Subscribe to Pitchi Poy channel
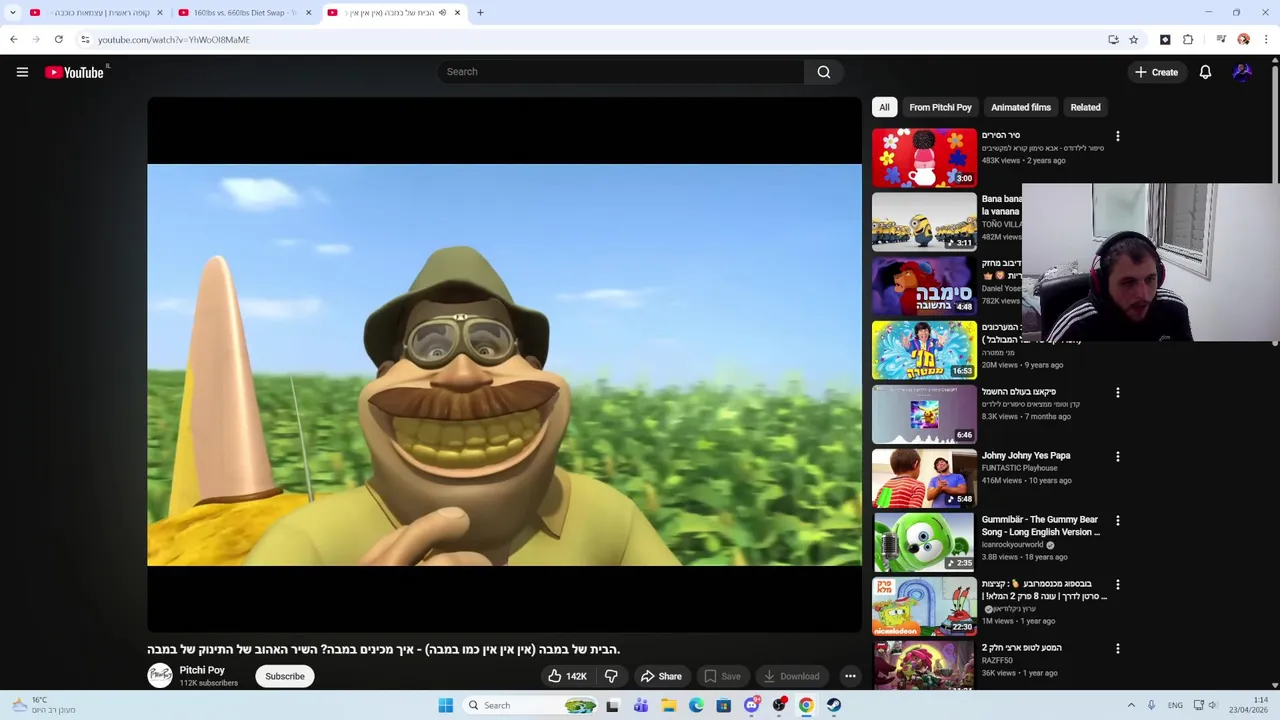The height and width of the screenshot is (720, 1280). tap(285, 676)
